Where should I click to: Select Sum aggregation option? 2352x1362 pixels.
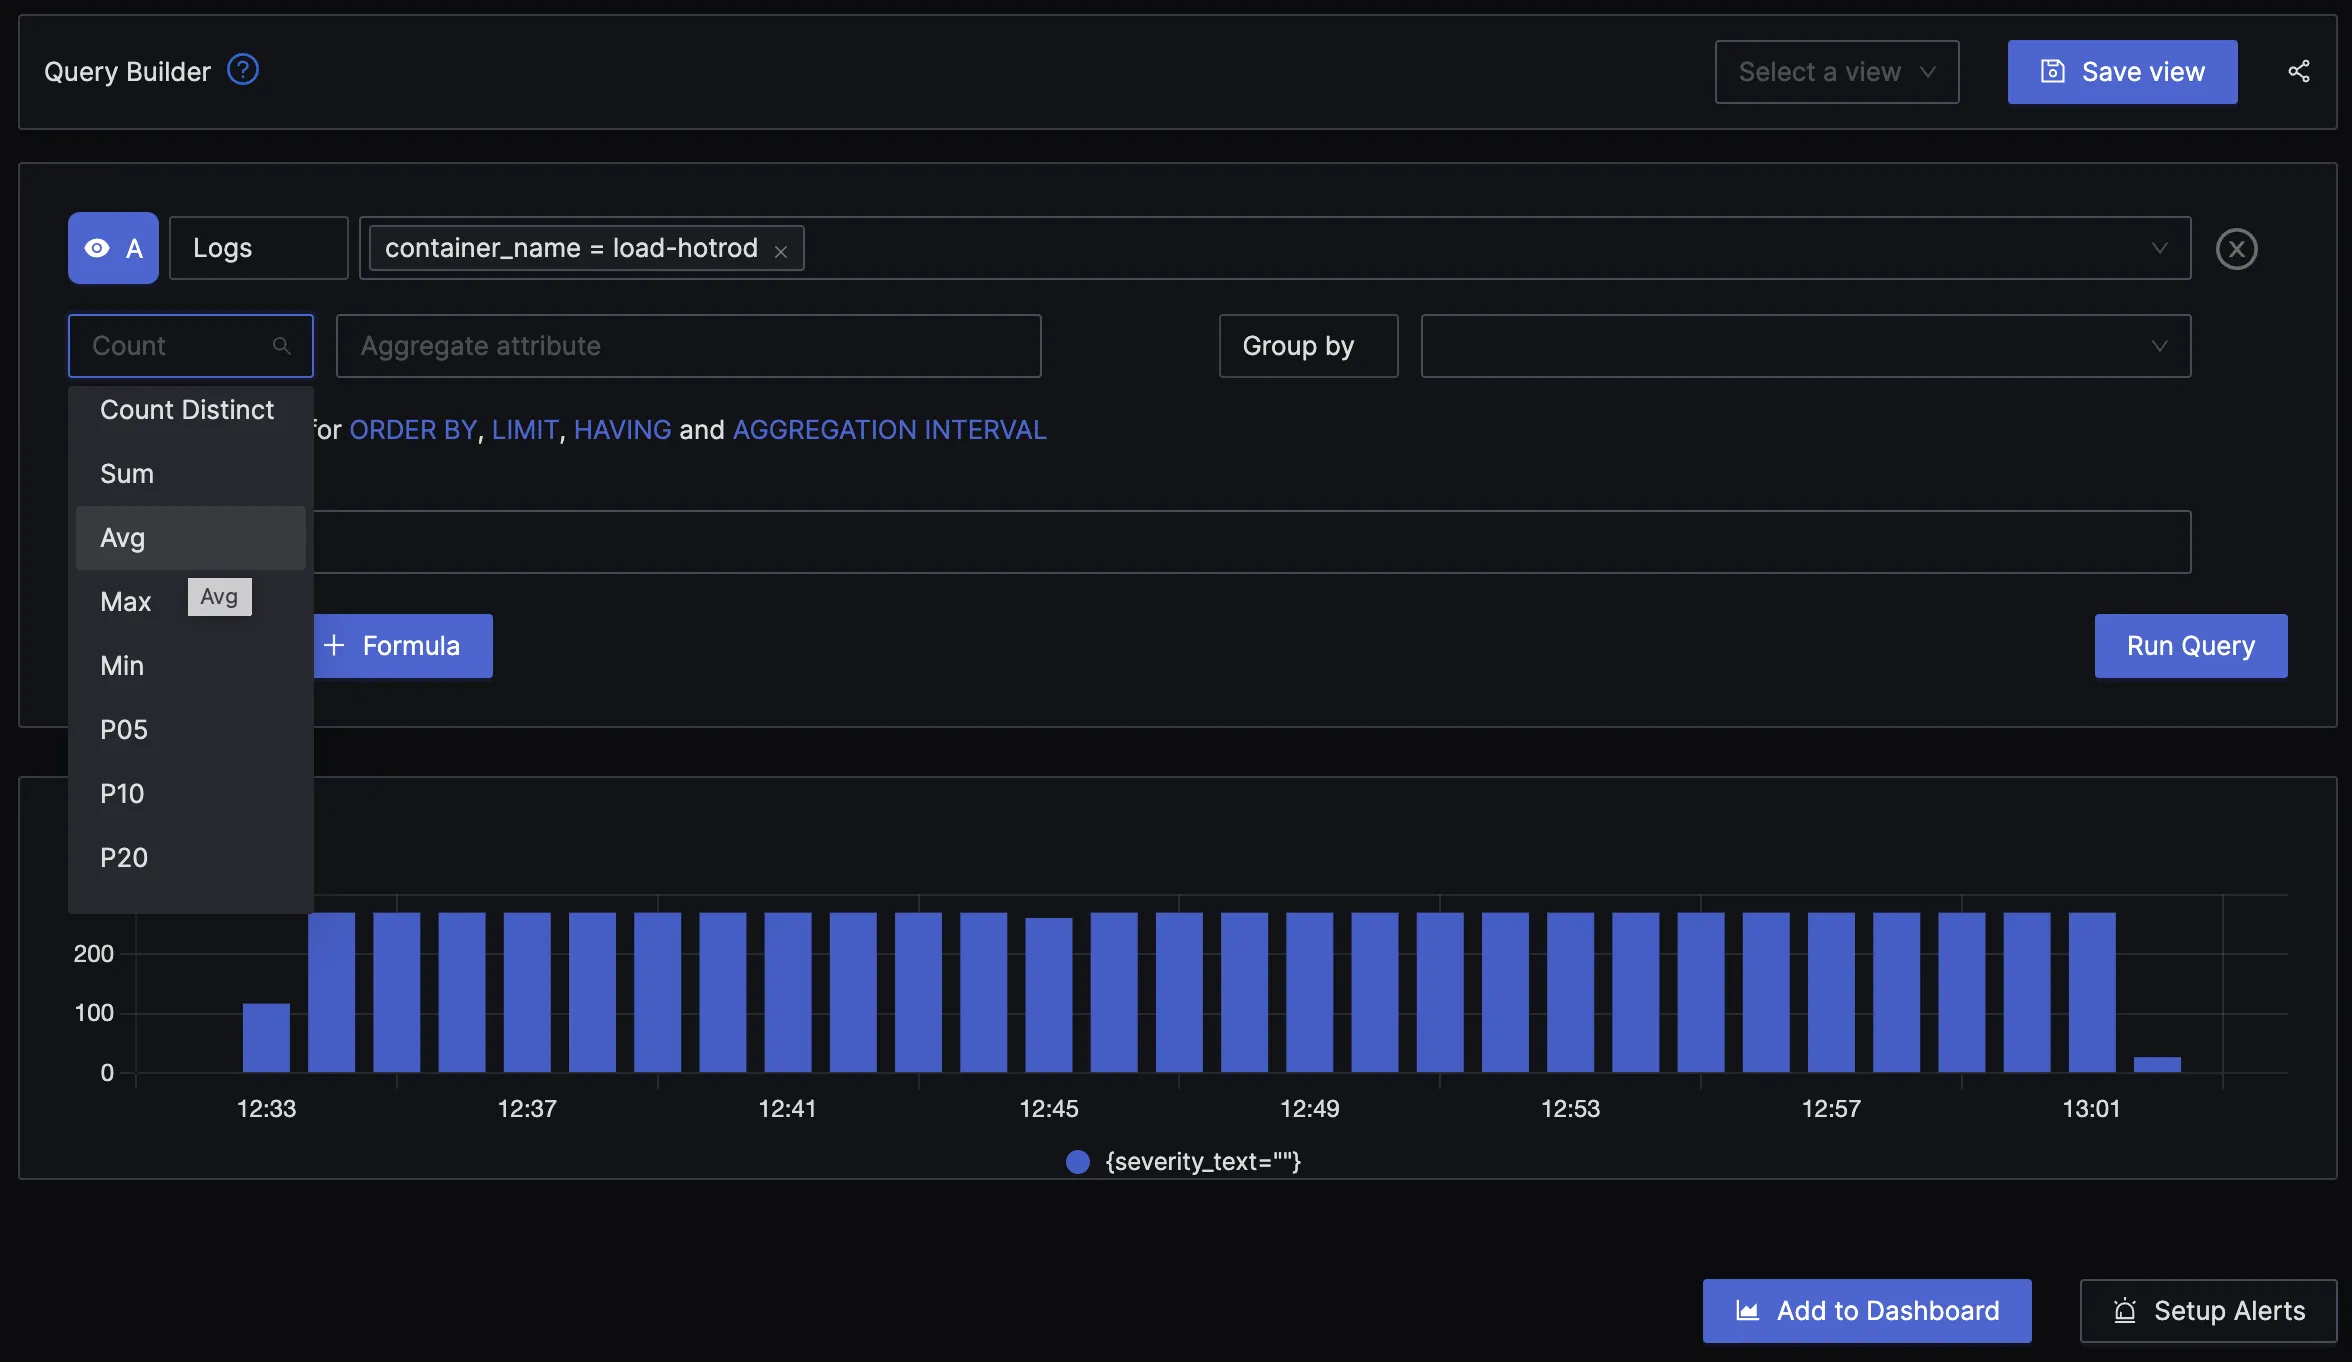tap(190, 474)
